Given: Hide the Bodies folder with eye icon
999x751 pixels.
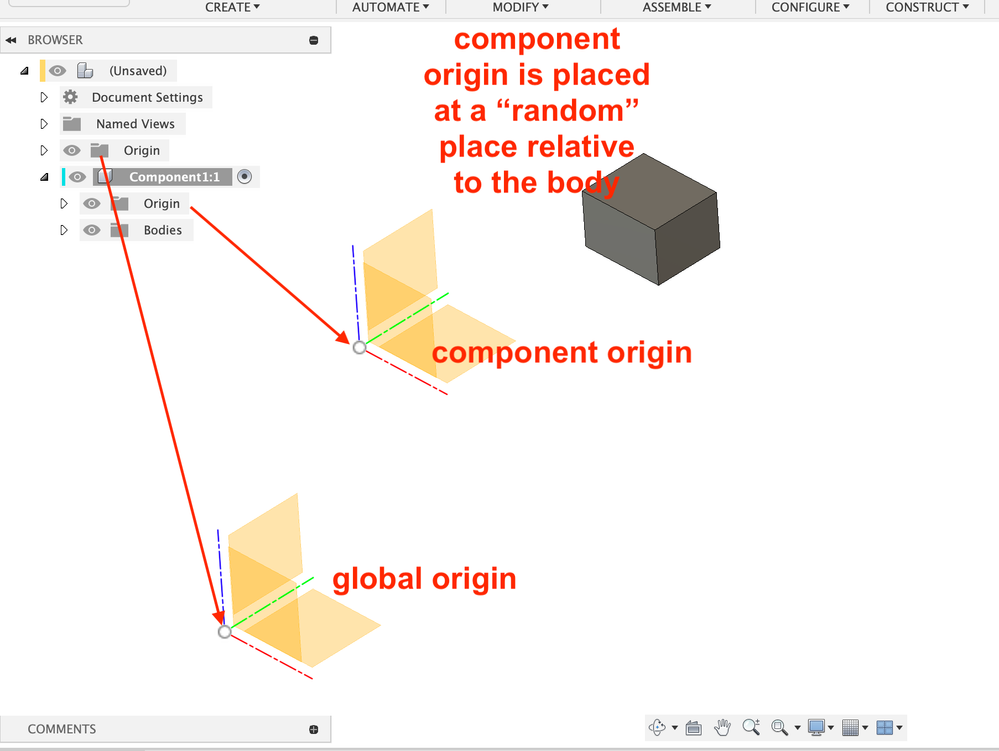Looking at the screenshot, I should point(91,230).
